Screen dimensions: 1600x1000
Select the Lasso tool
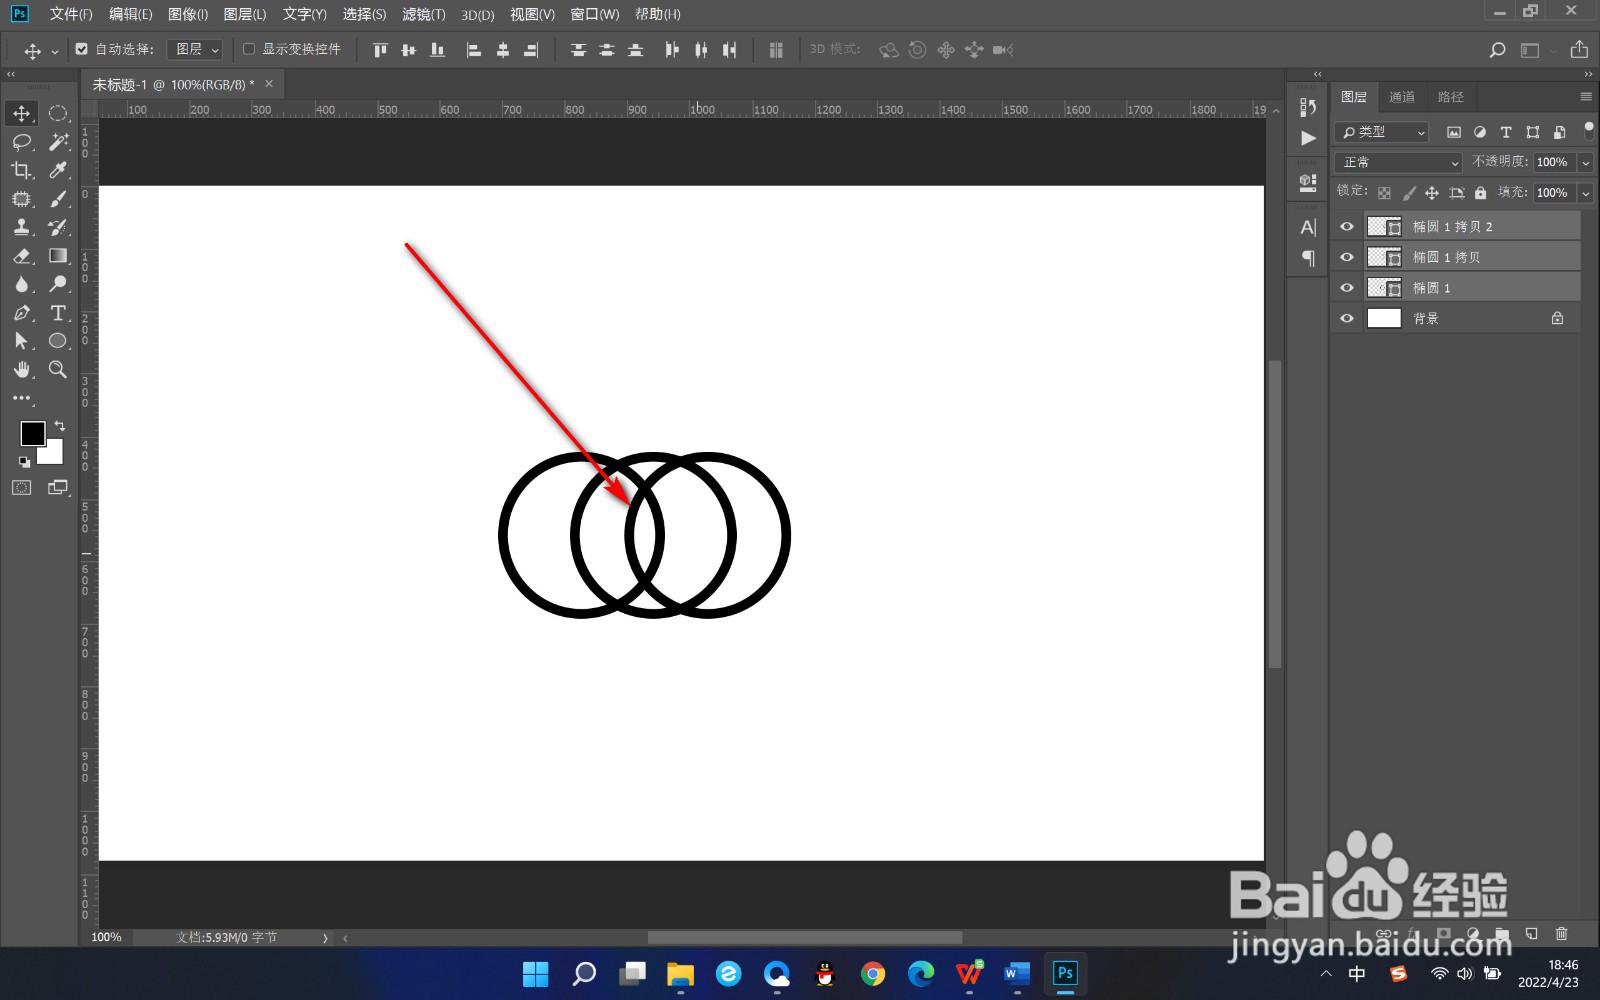point(22,142)
